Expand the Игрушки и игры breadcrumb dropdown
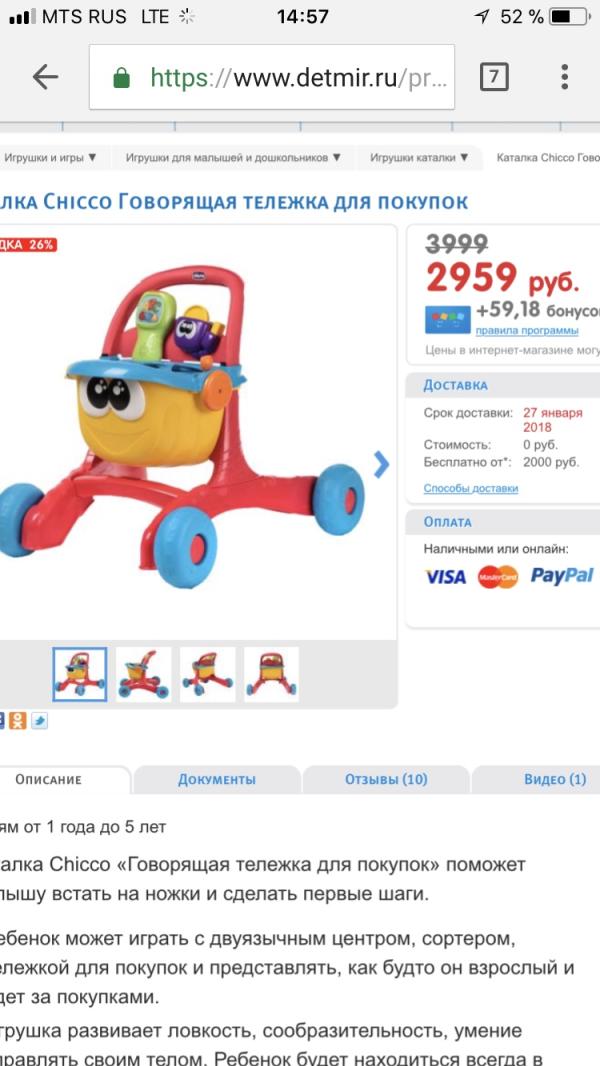 (50, 158)
